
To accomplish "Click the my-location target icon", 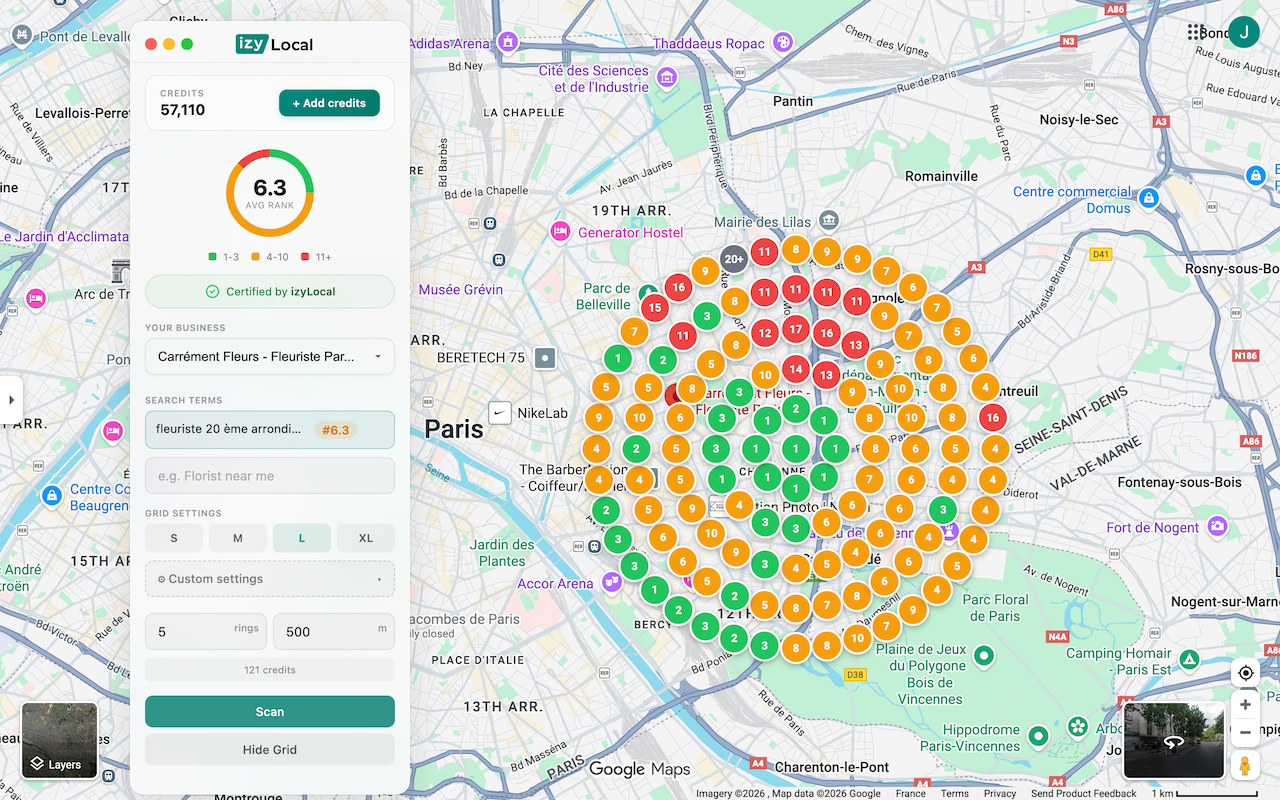I will (1245, 673).
